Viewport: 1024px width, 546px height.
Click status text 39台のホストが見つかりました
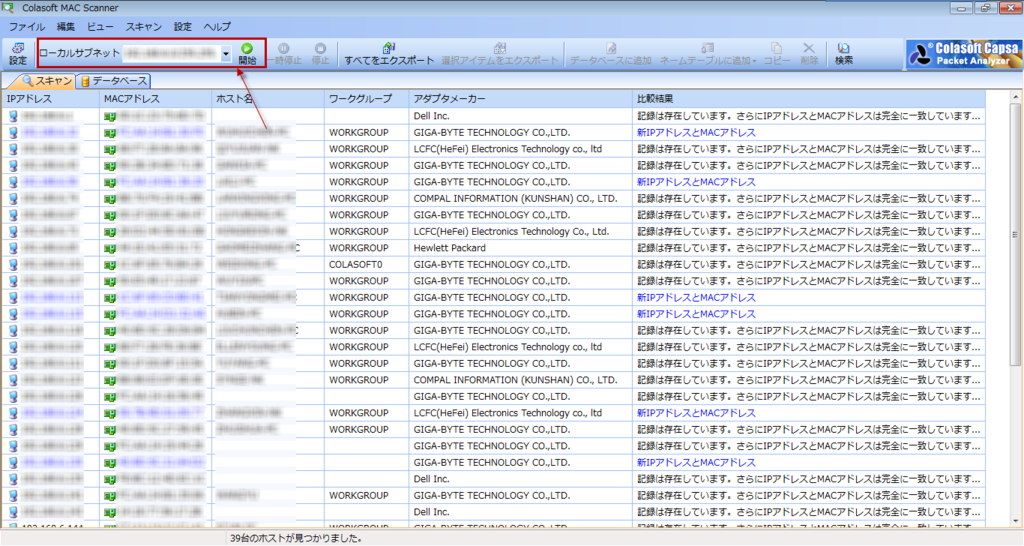[296, 539]
